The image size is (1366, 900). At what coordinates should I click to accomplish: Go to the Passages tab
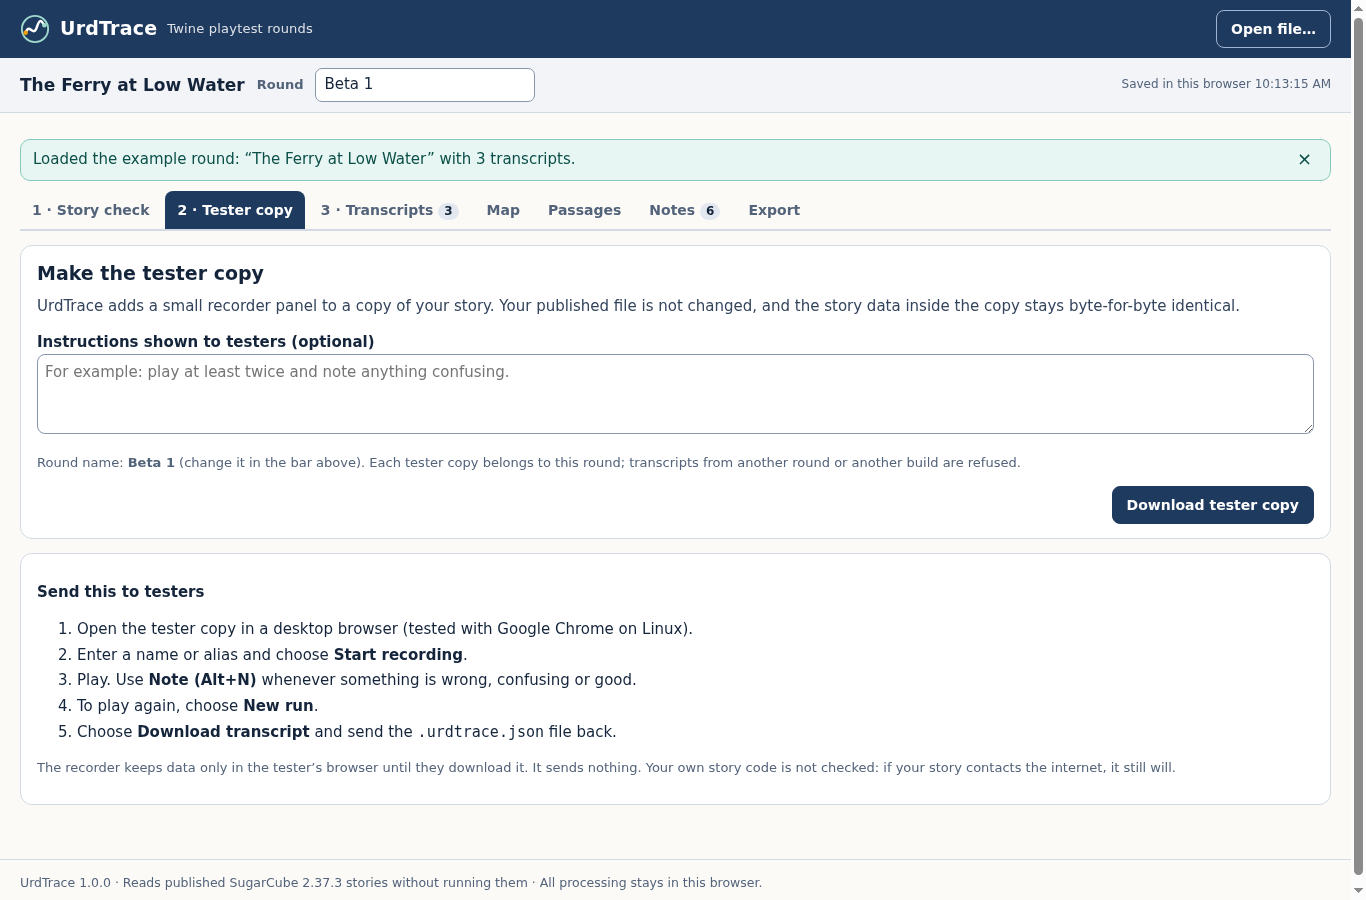pyautogui.click(x=584, y=210)
